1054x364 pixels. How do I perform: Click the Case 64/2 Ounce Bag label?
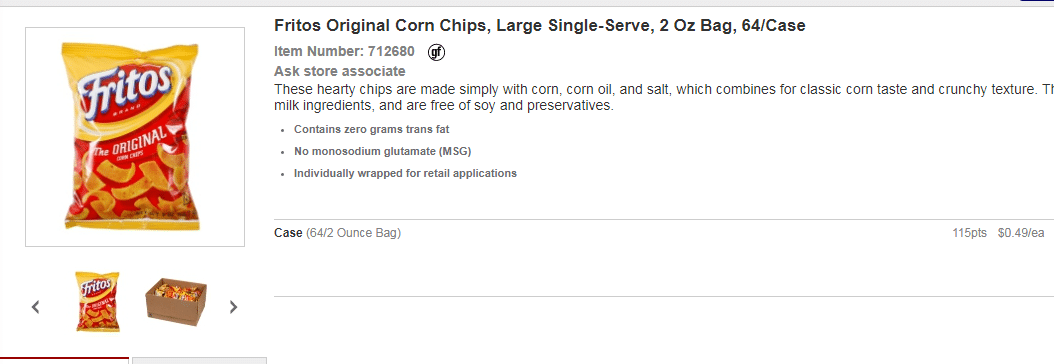pos(337,233)
